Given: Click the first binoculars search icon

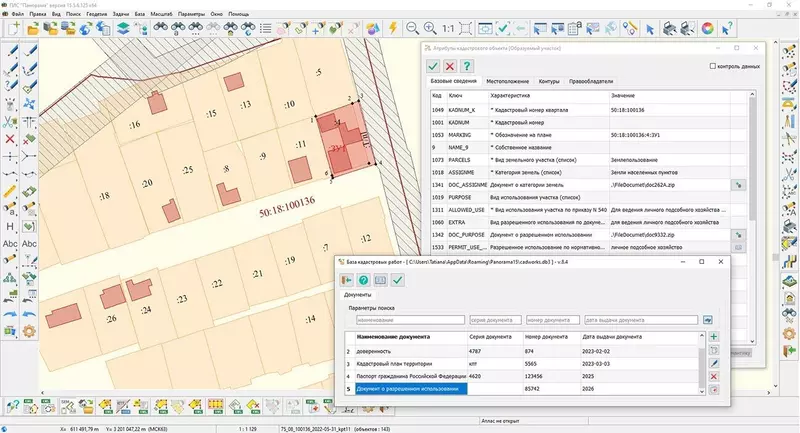Looking at the screenshot, I should [161, 29].
